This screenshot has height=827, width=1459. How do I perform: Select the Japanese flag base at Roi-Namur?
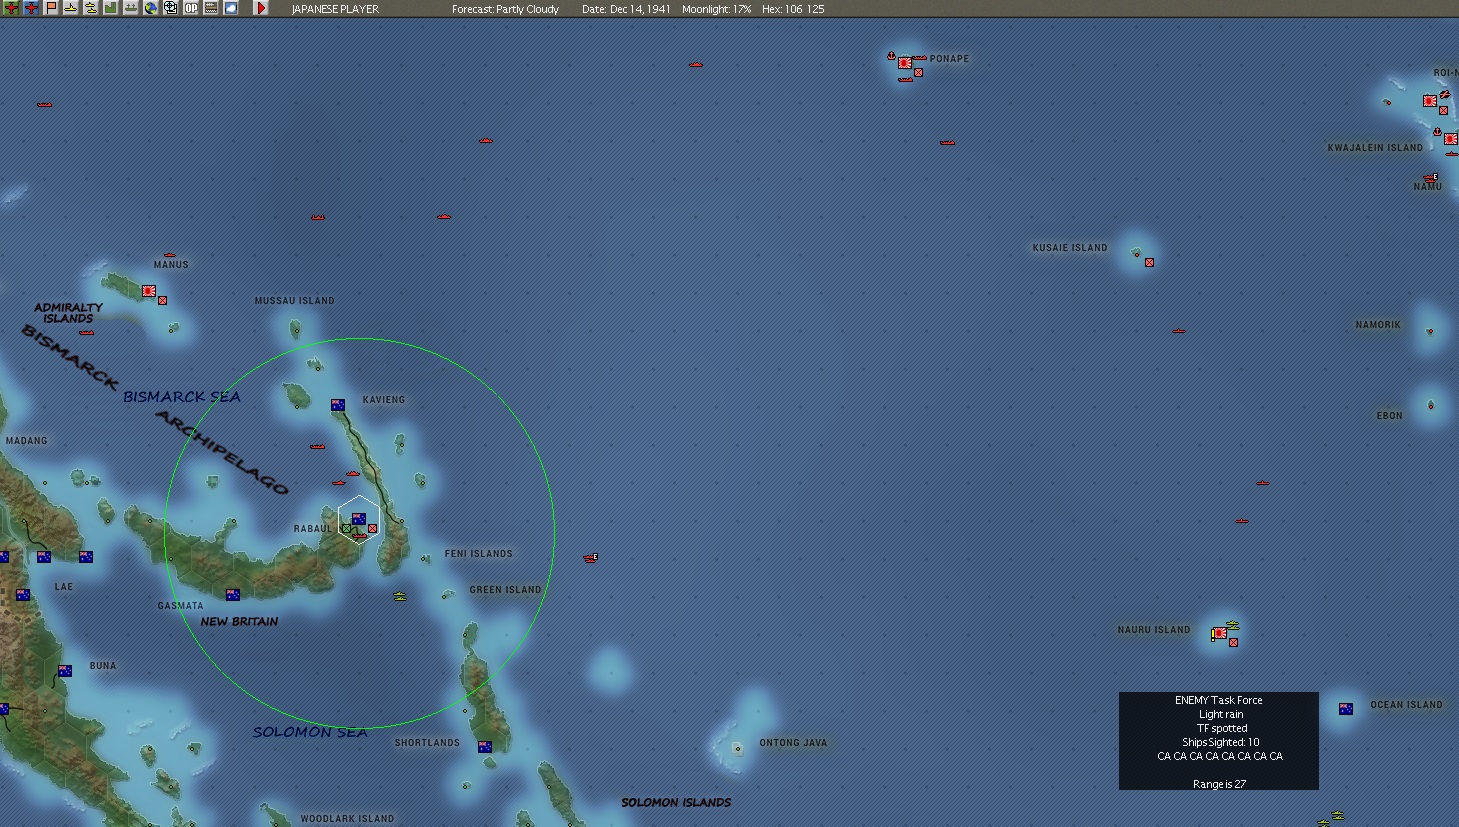1430,101
